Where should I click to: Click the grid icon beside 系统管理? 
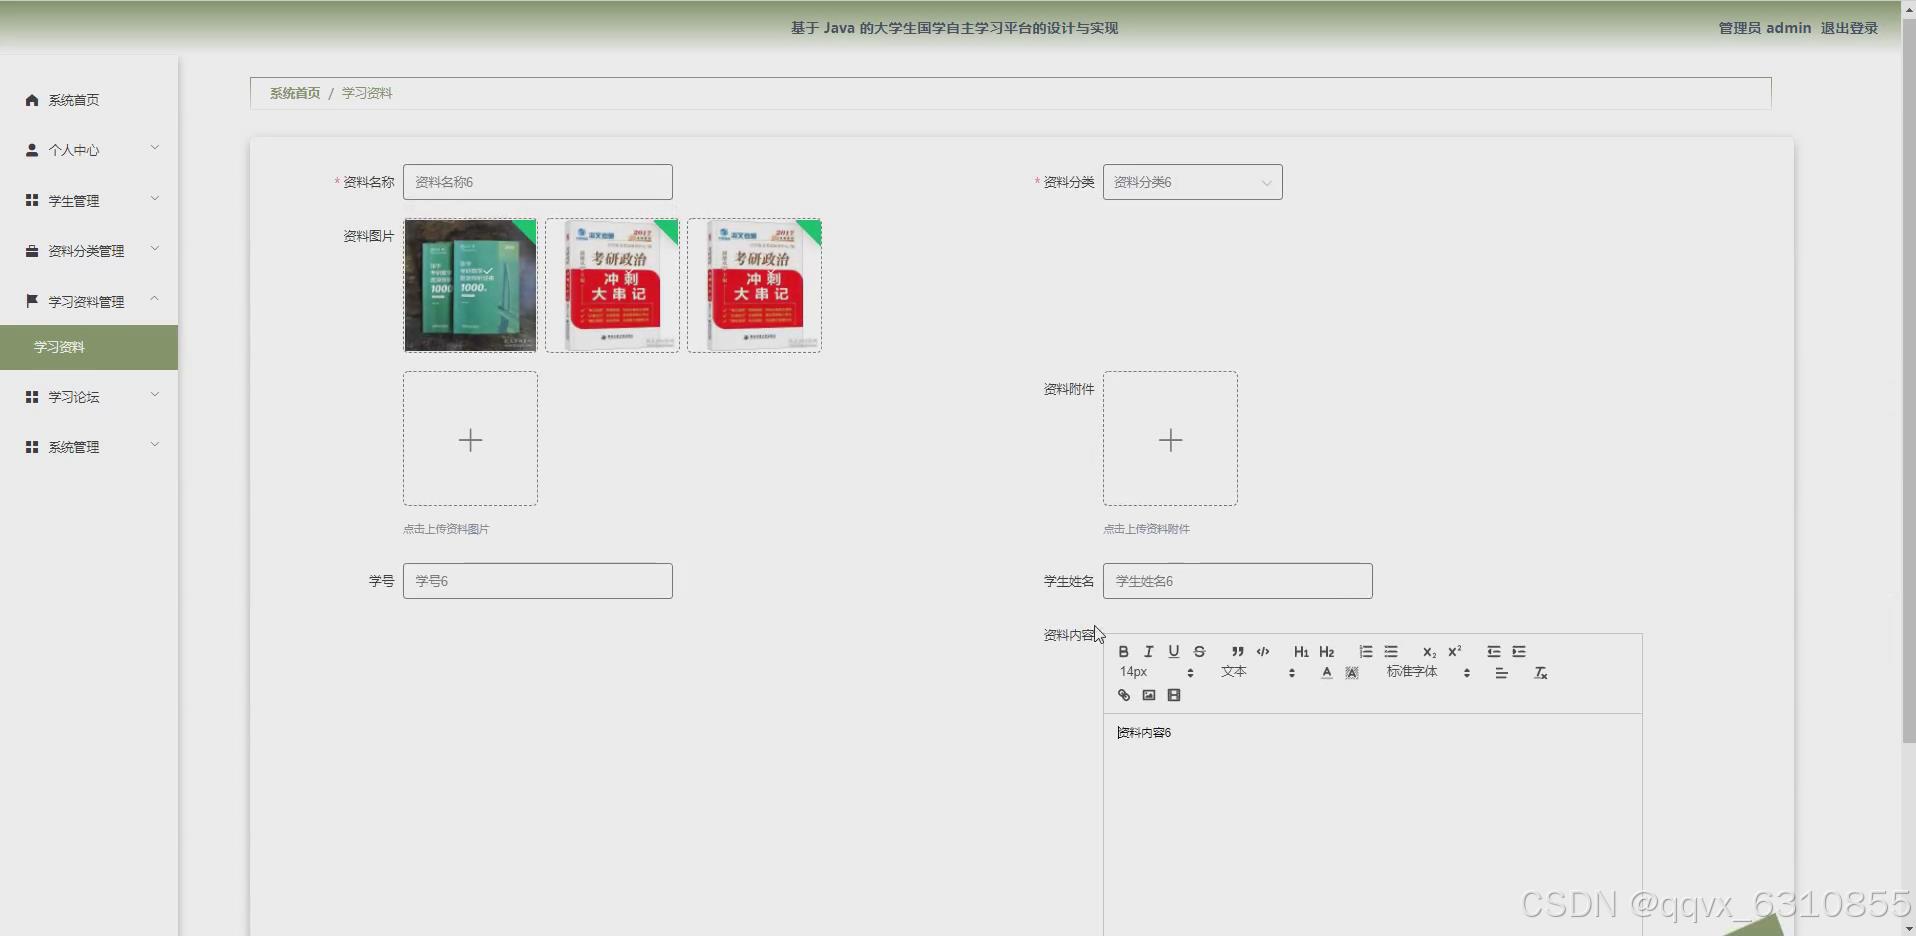[32, 447]
